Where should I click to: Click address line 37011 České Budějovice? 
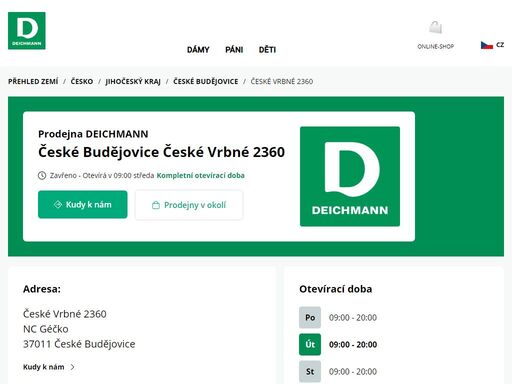(79, 344)
